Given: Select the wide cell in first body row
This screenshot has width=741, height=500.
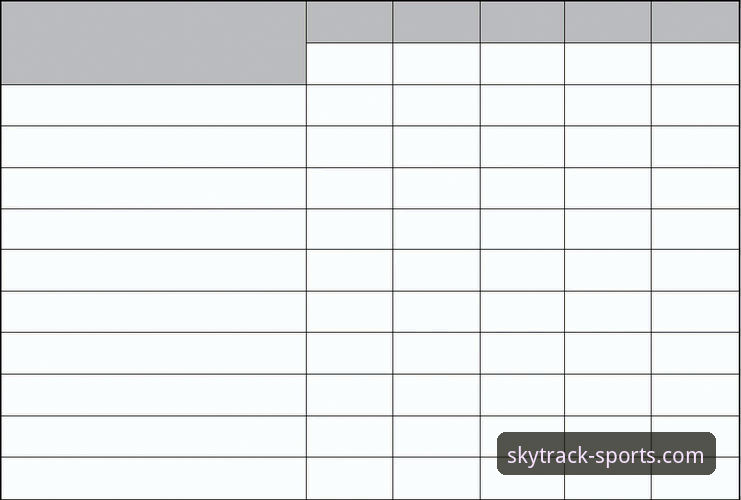Looking at the screenshot, I should coord(154,105).
